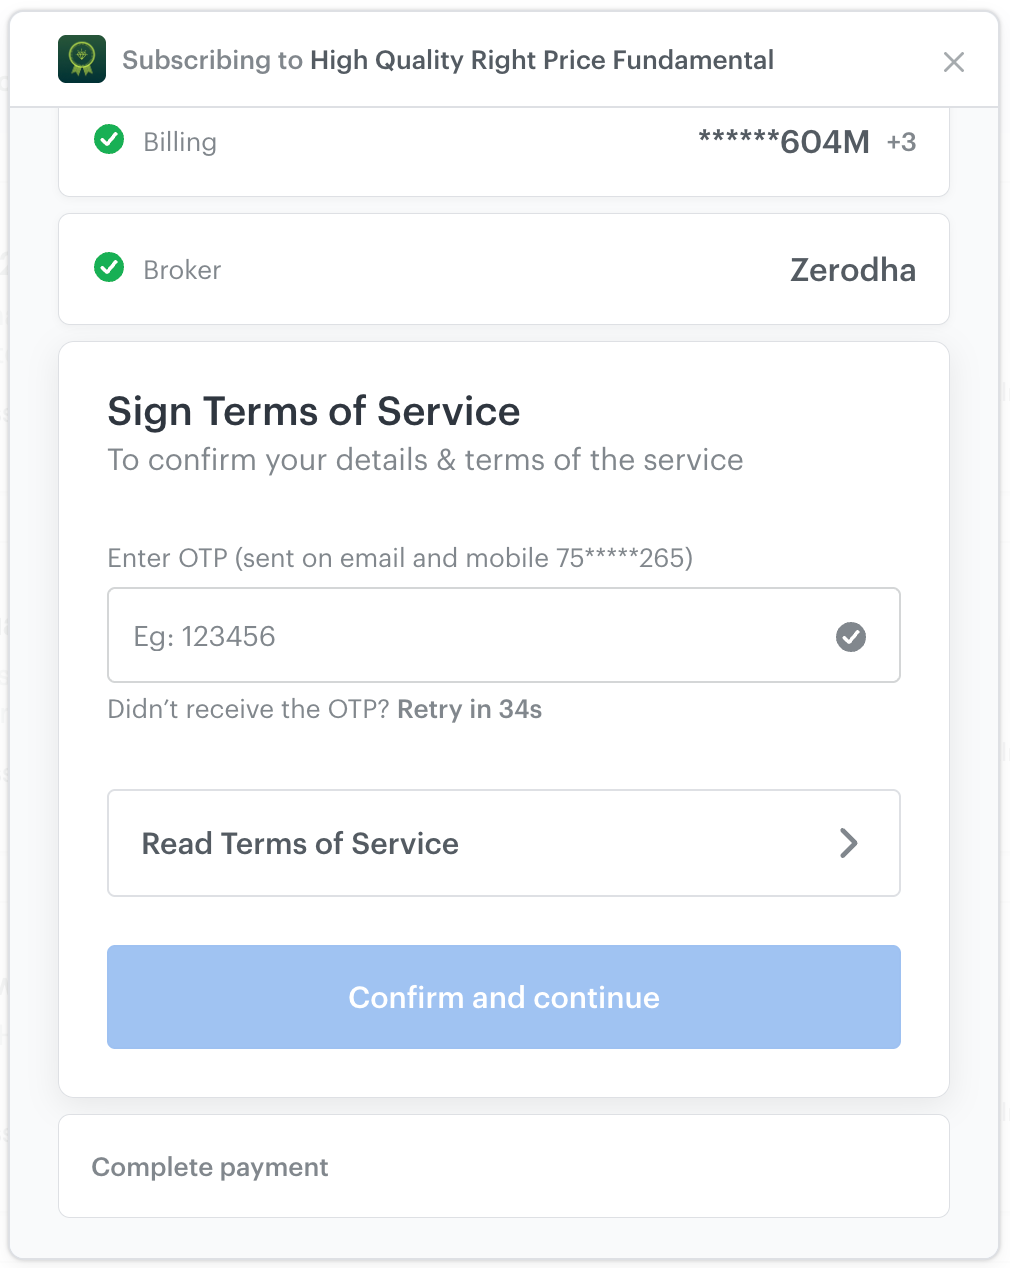Click the smallcase green badge logo icon
The image size is (1010, 1268).
(x=82, y=59)
